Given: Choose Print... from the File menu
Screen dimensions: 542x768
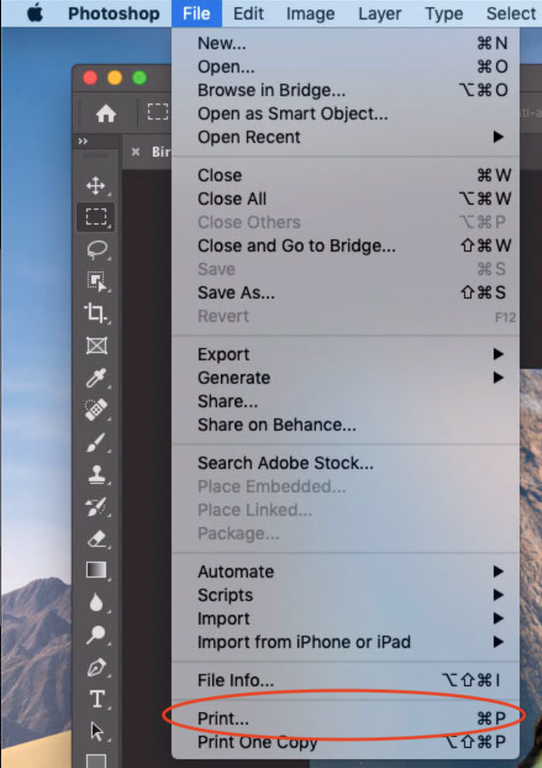Looking at the screenshot, I should (345, 719).
